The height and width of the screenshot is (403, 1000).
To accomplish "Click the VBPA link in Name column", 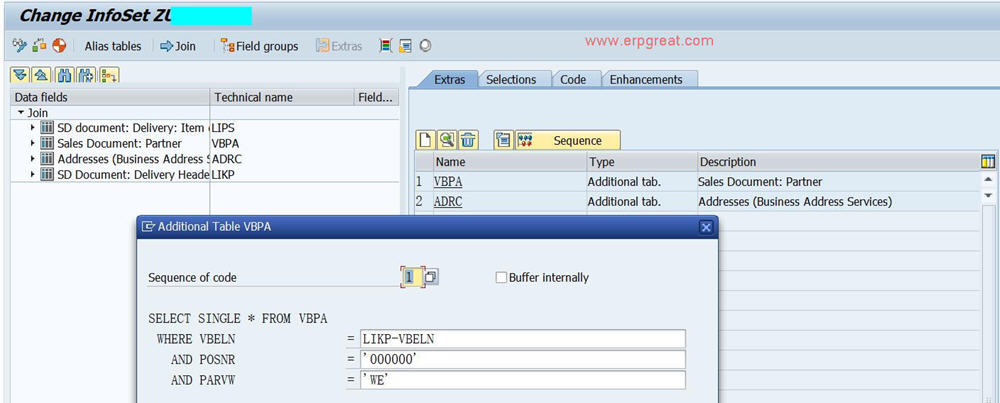I will tap(448, 182).
